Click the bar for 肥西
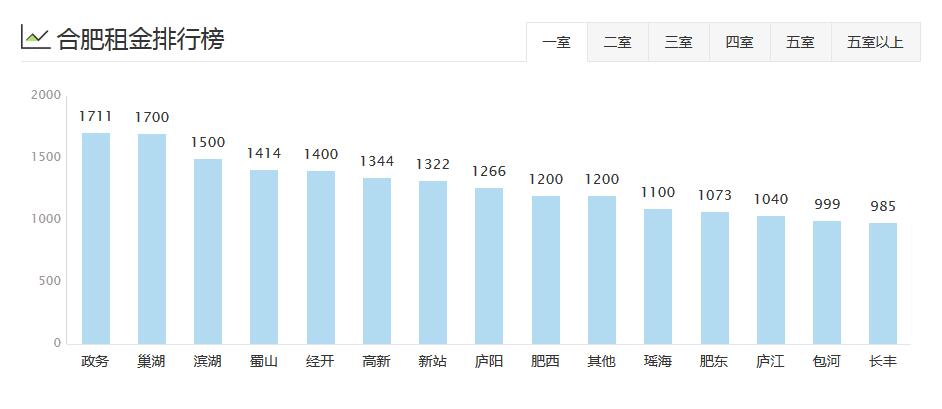This screenshot has width=942, height=409. point(545,270)
